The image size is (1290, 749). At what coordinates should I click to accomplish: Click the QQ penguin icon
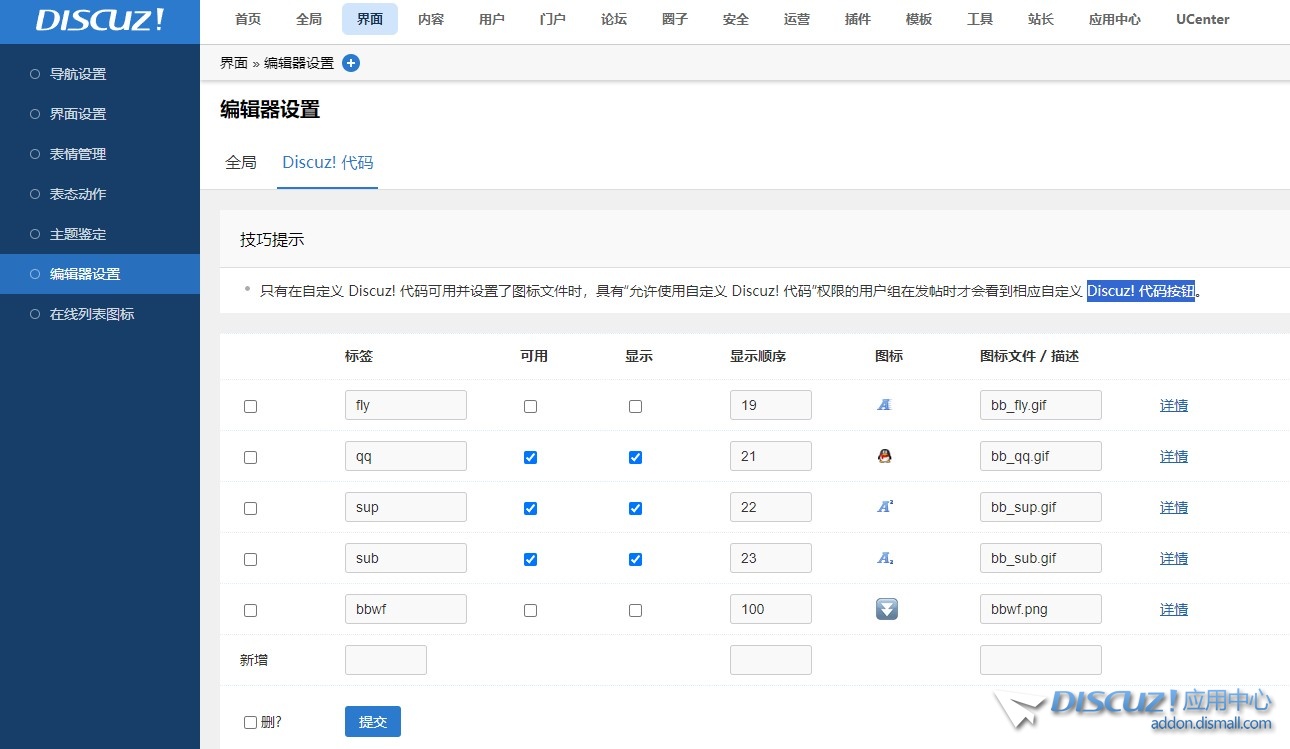pos(884,456)
